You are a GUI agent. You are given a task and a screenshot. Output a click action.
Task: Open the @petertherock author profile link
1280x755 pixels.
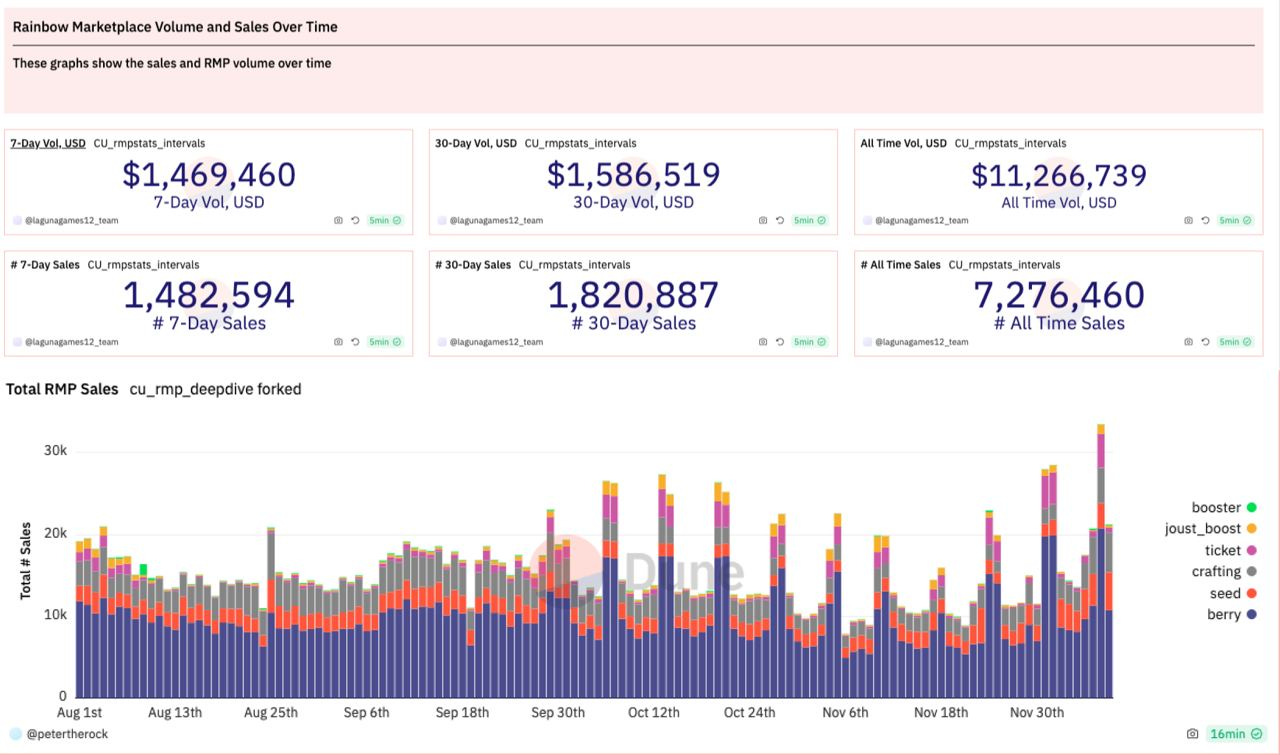click(x=67, y=734)
